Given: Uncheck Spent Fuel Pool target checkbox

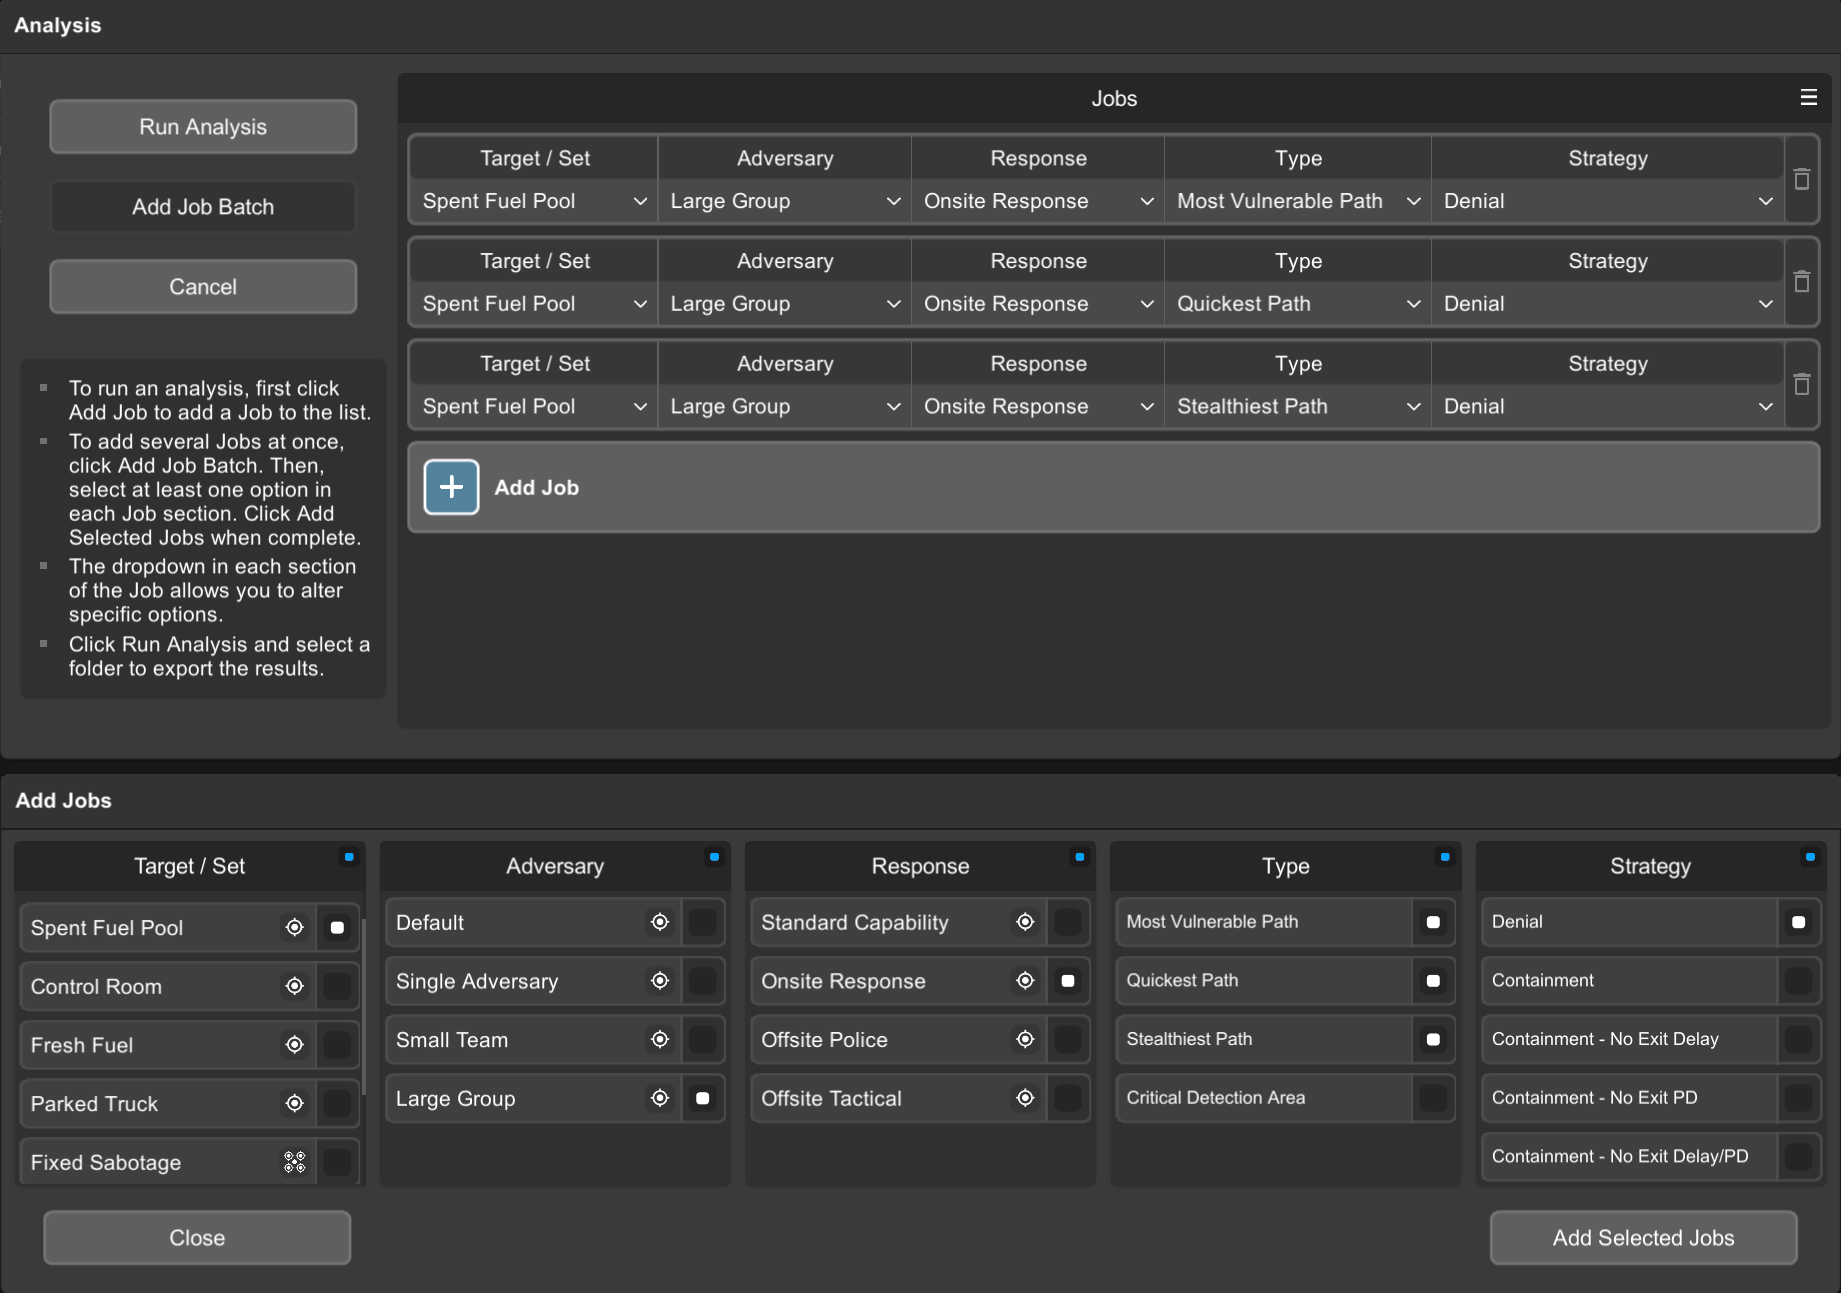Looking at the screenshot, I should [x=337, y=927].
